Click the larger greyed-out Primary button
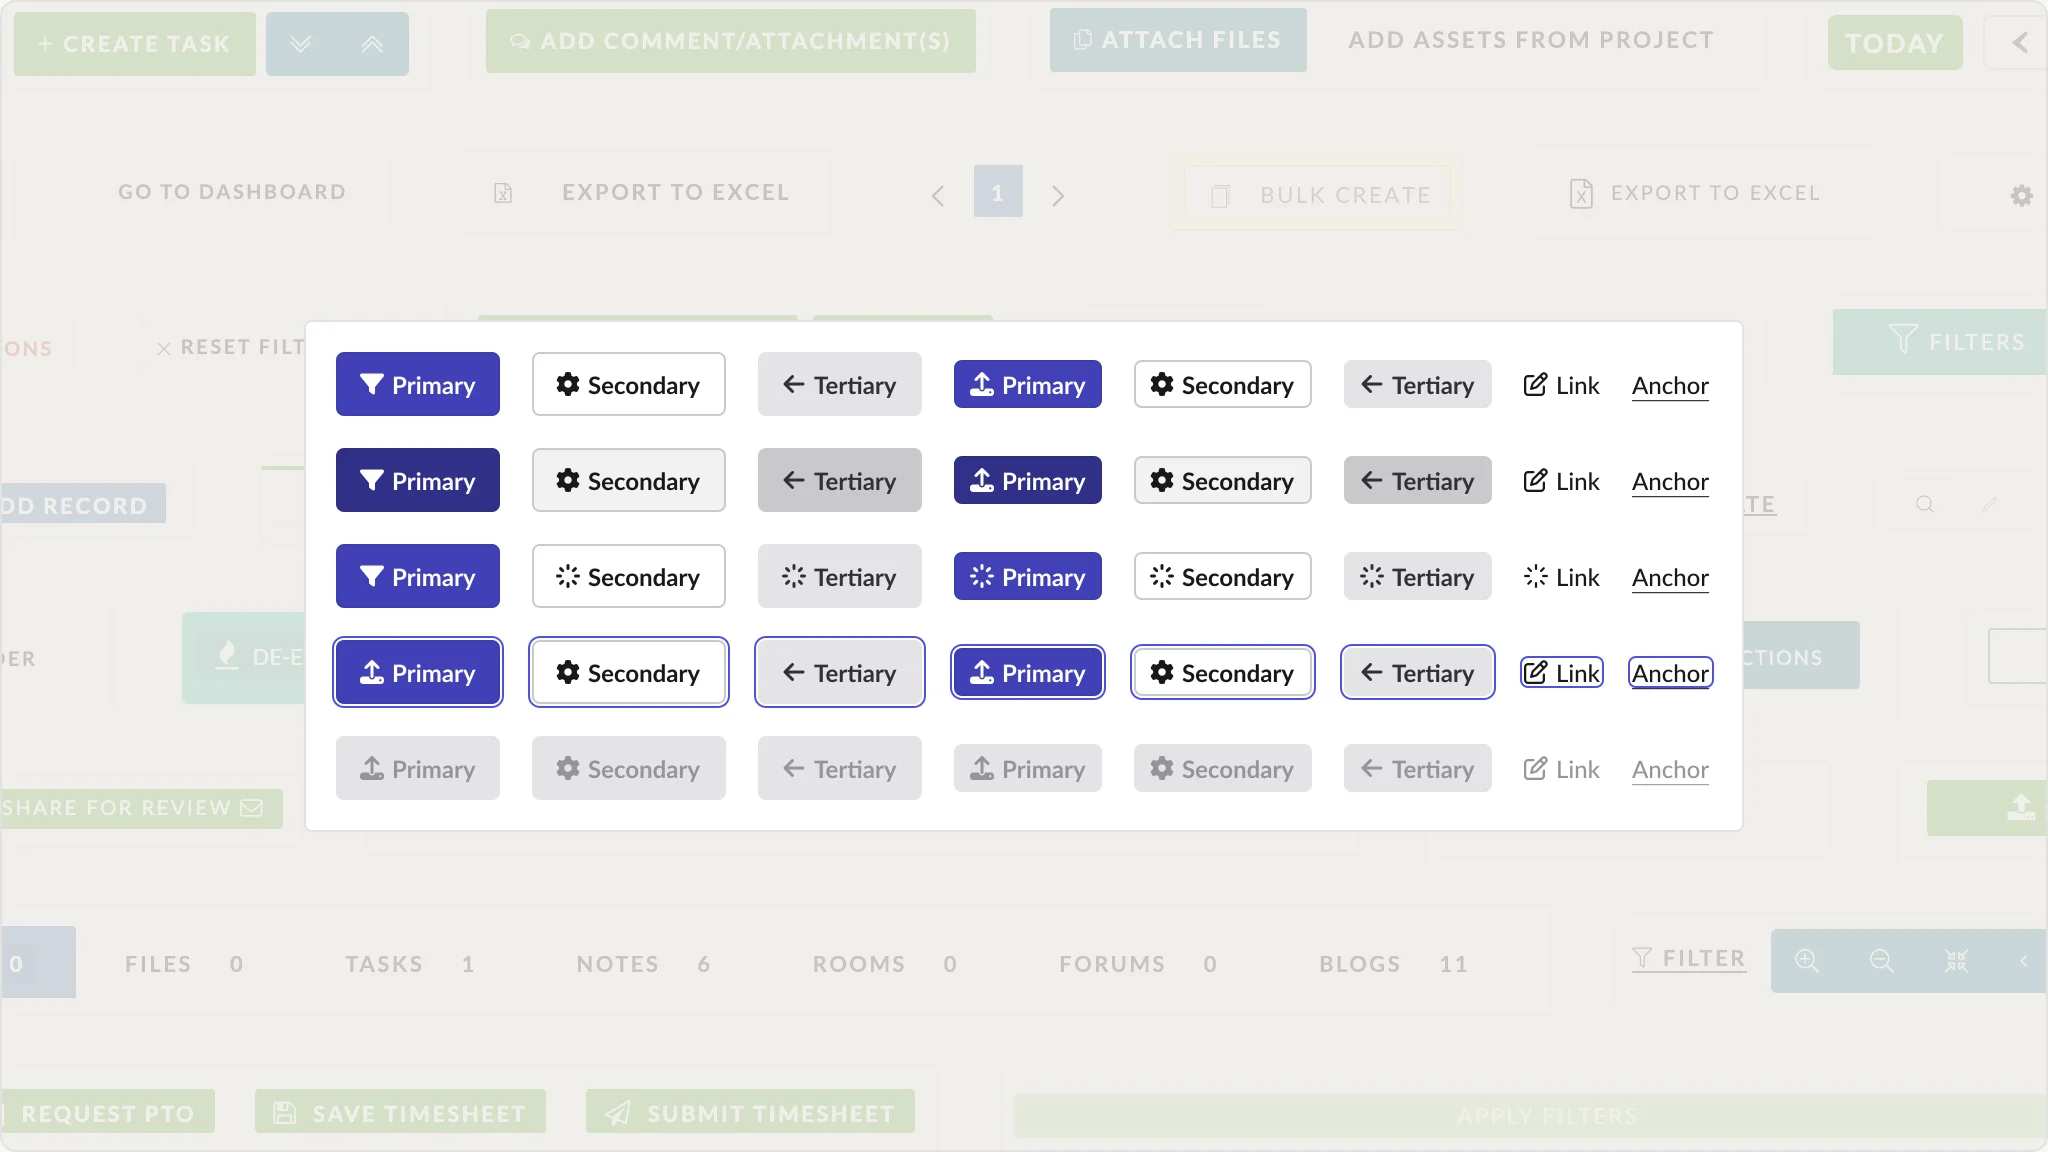2048x1152 pixels. coord(418,768)
